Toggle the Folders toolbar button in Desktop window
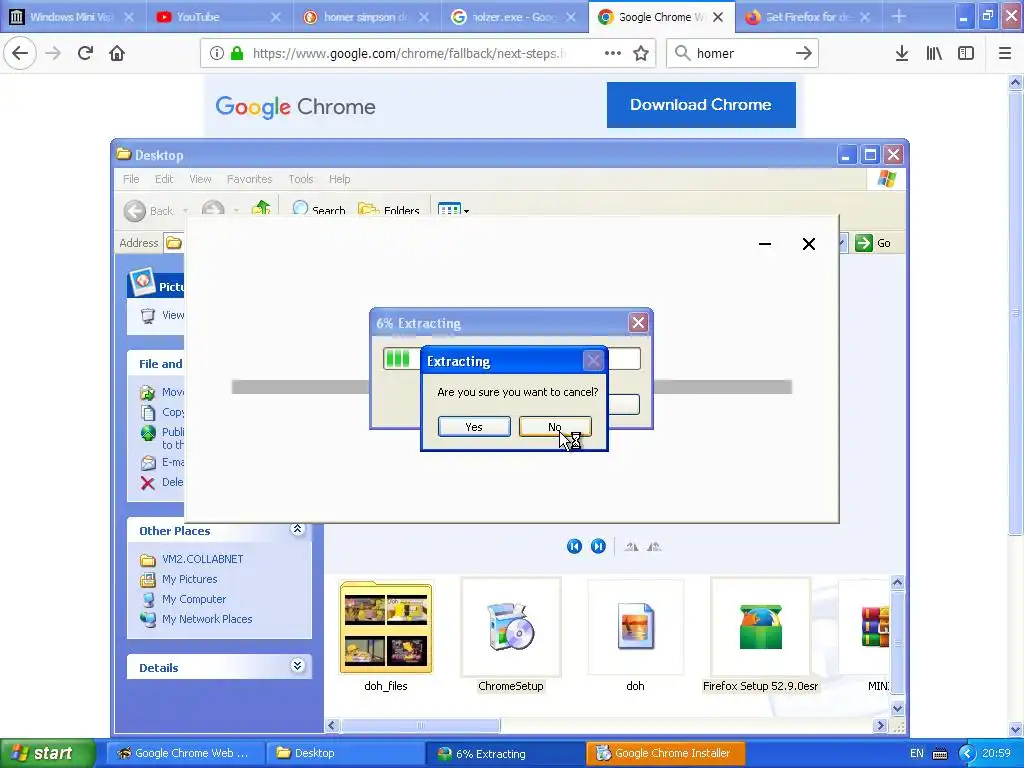This screenshot has width=1024, height=768. click(x=389, y=209)
